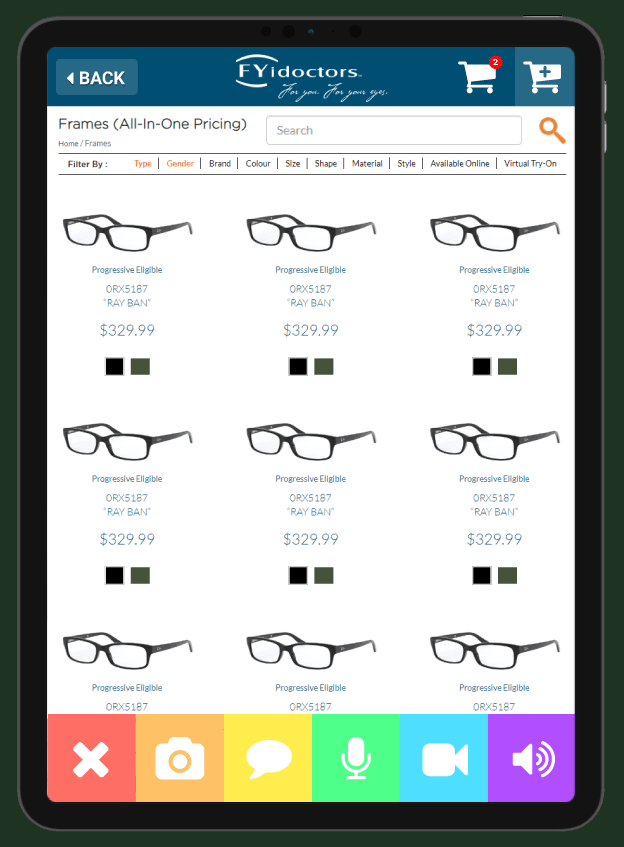
Task: Click "RAY BAN" label on second row right card
Action: [x=494, y=512]
